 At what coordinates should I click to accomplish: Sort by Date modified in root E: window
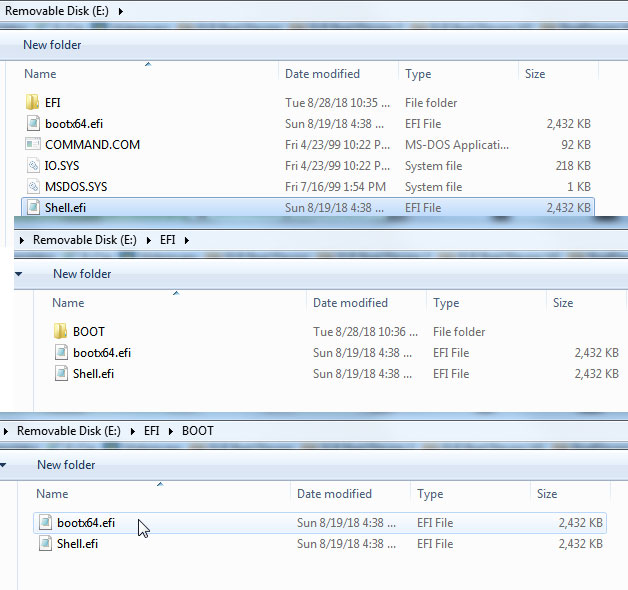[322, 74]
